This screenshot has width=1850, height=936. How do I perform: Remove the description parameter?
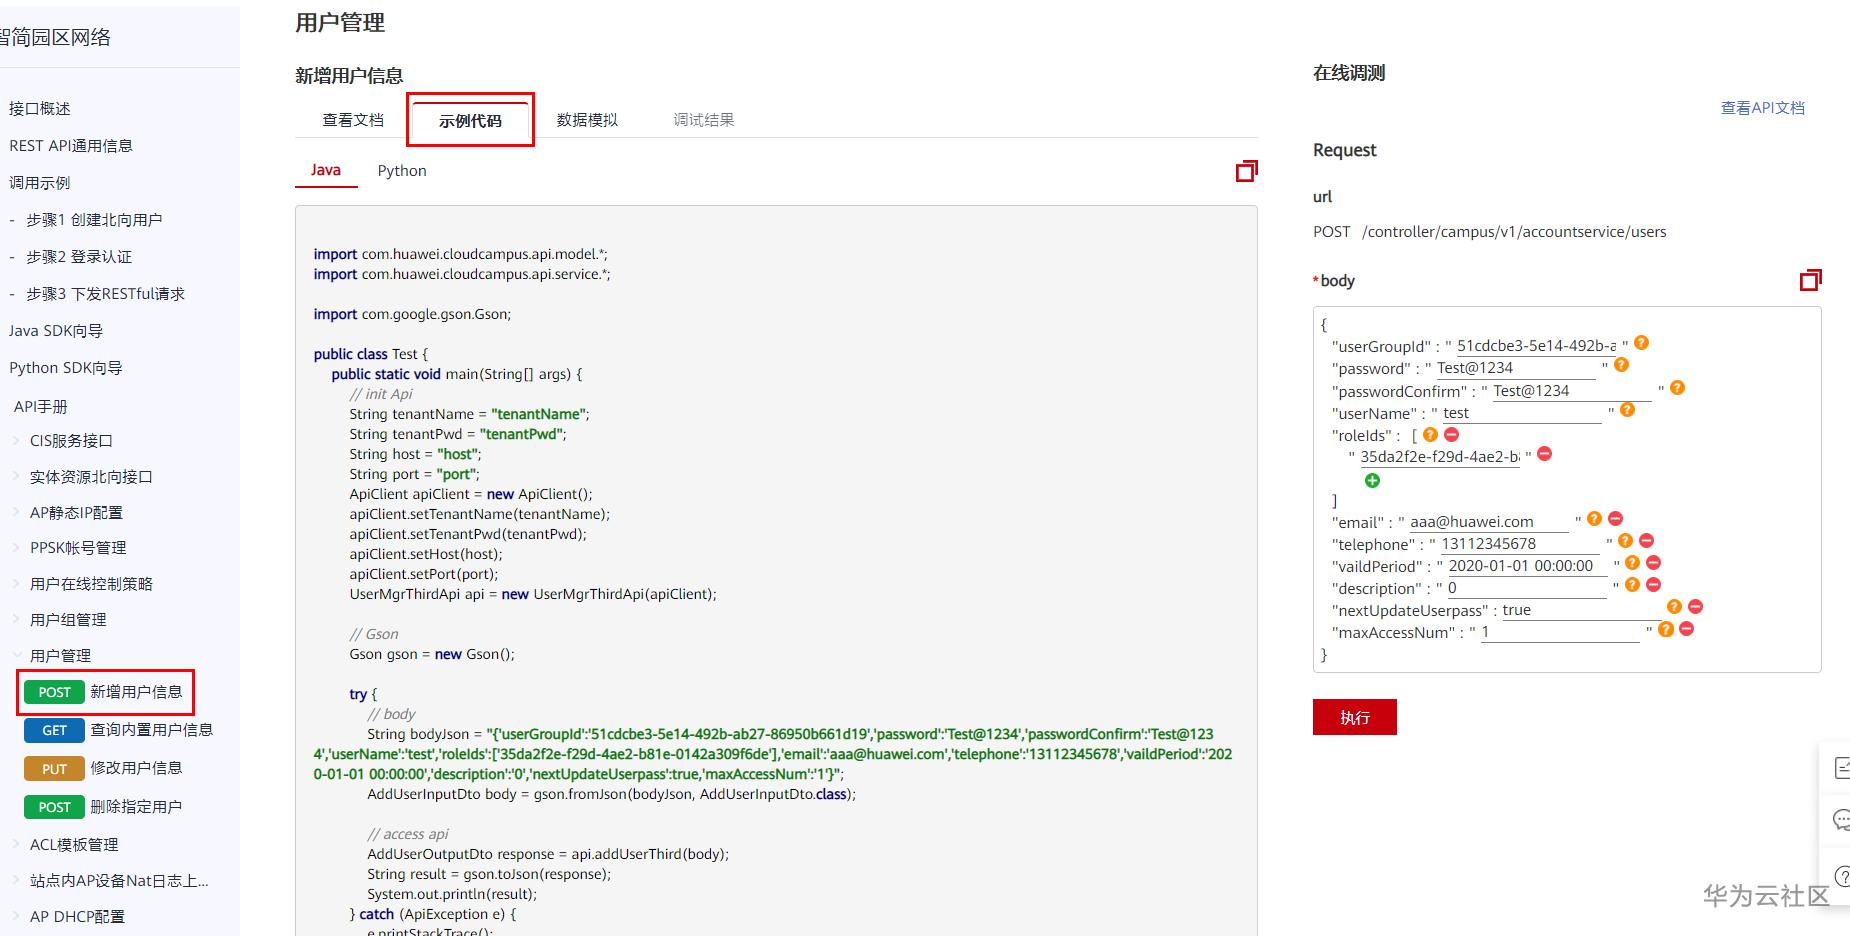1653,585
